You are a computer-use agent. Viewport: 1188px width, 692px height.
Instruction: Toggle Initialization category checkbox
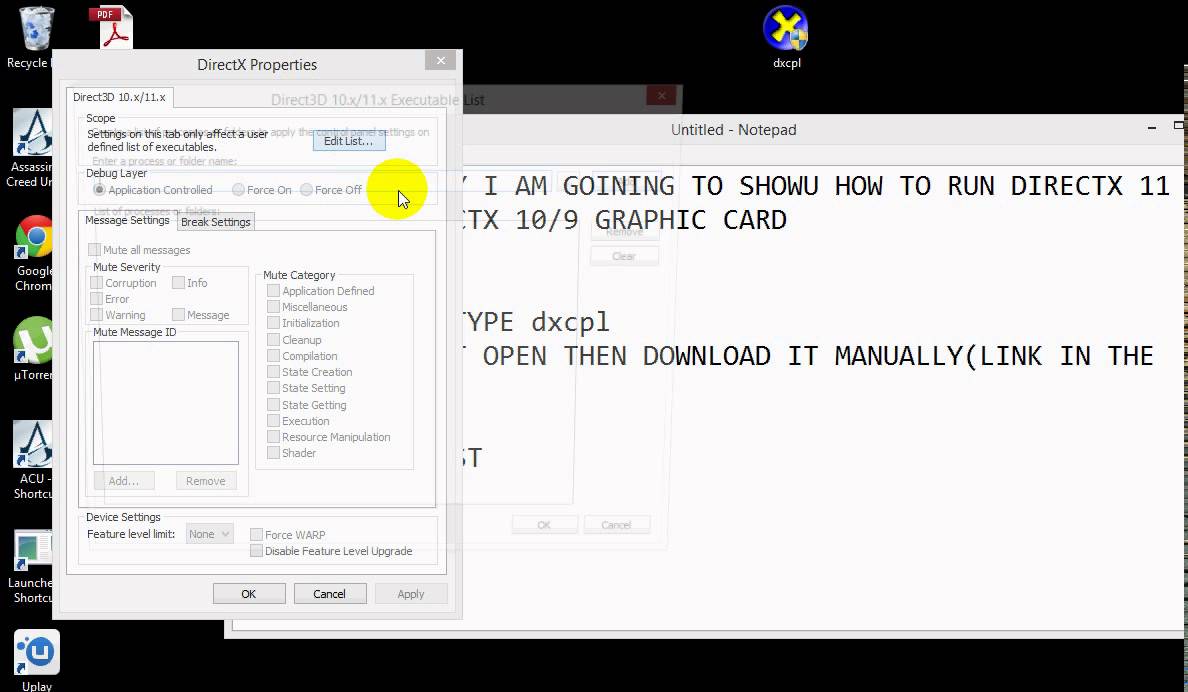coord(274,323)
